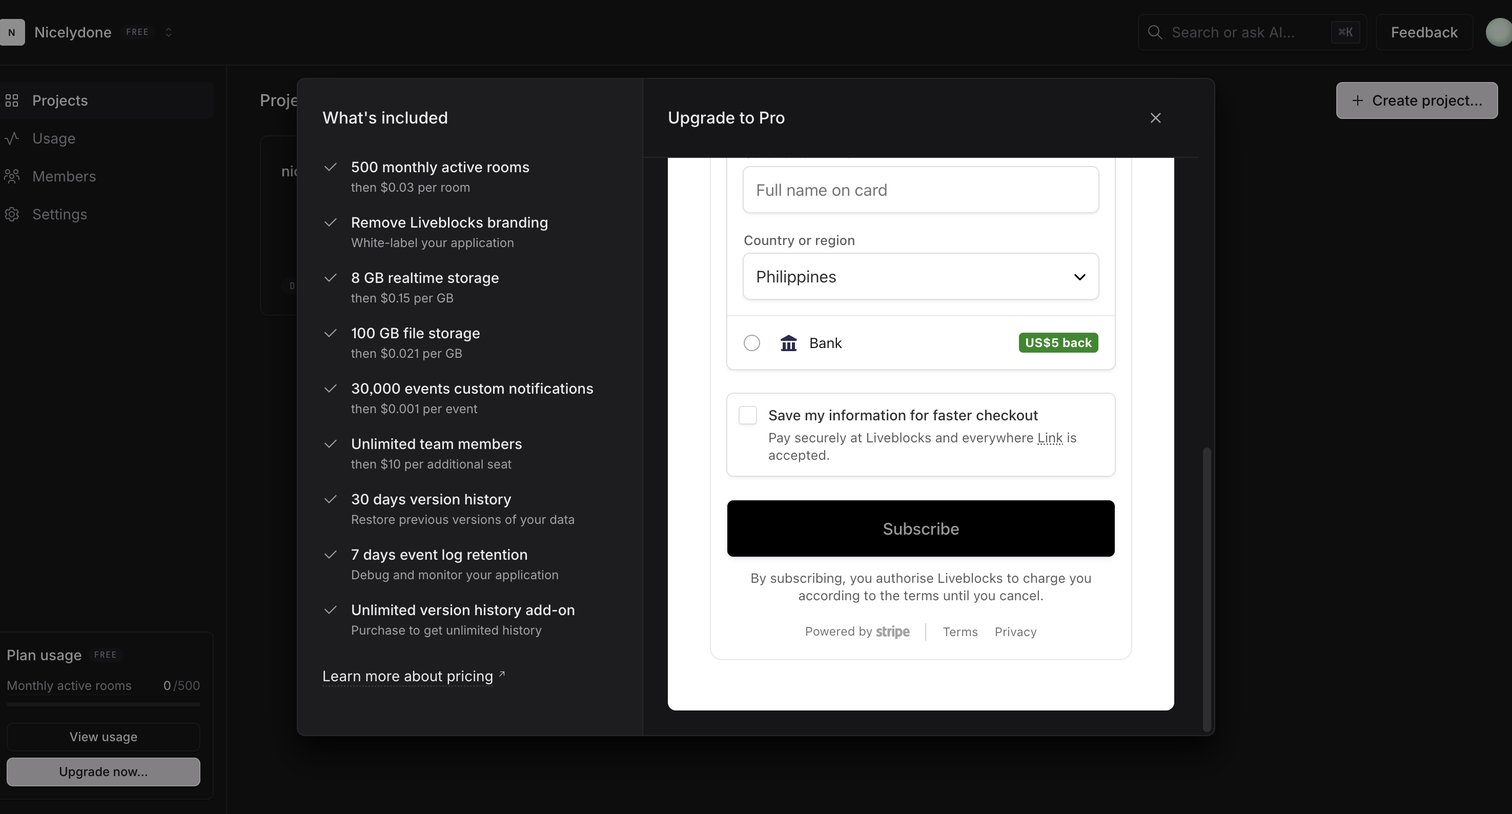Click the text 'Restore previous versions of your data'
The width and height of the screenshot is (1512, 814).
coord(463,519)
